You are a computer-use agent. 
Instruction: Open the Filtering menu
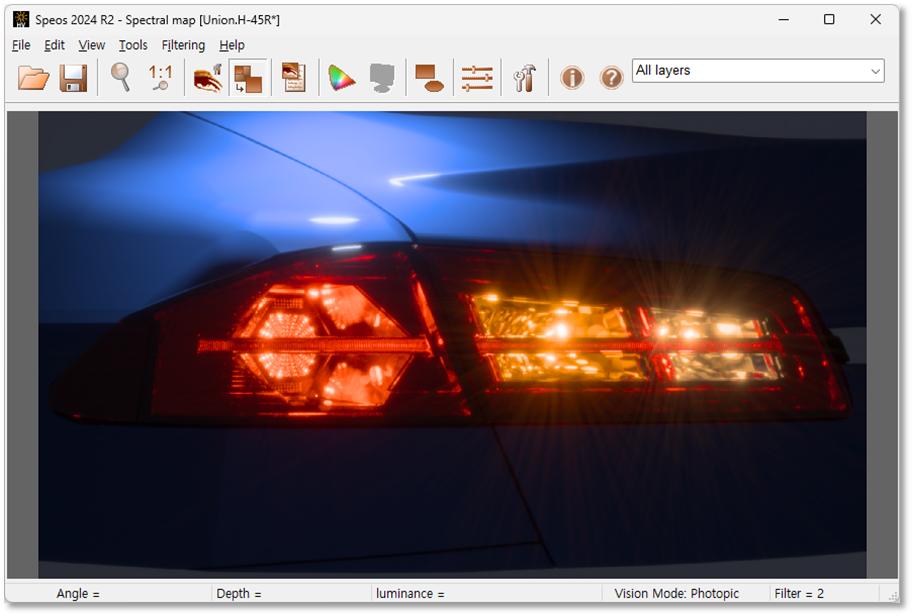point(183,45)
